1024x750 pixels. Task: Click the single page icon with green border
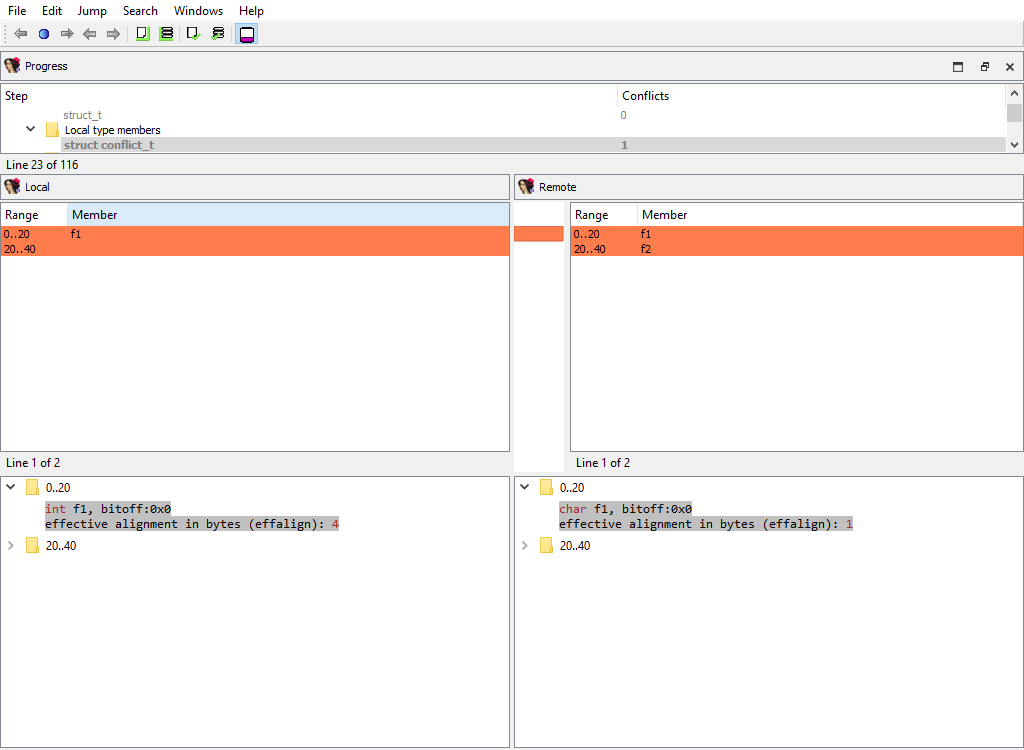click(x=142, y=34)
